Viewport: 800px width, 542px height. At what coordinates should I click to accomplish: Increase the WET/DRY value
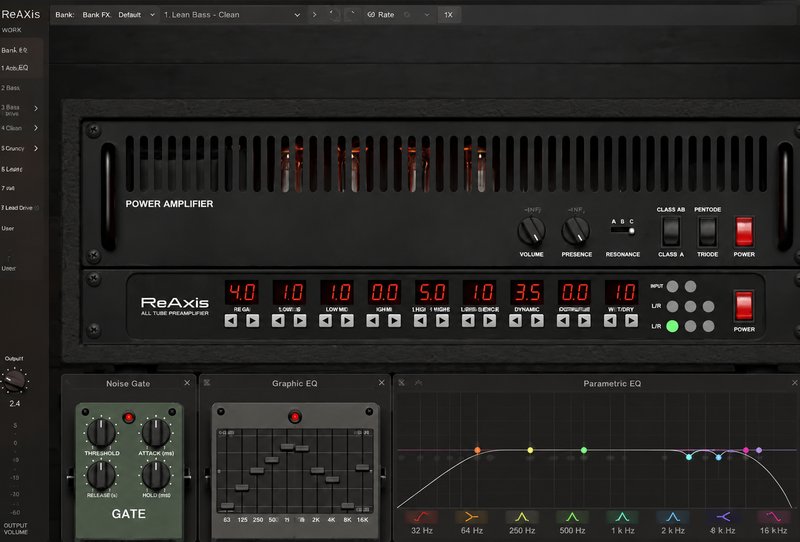point(632,321)
